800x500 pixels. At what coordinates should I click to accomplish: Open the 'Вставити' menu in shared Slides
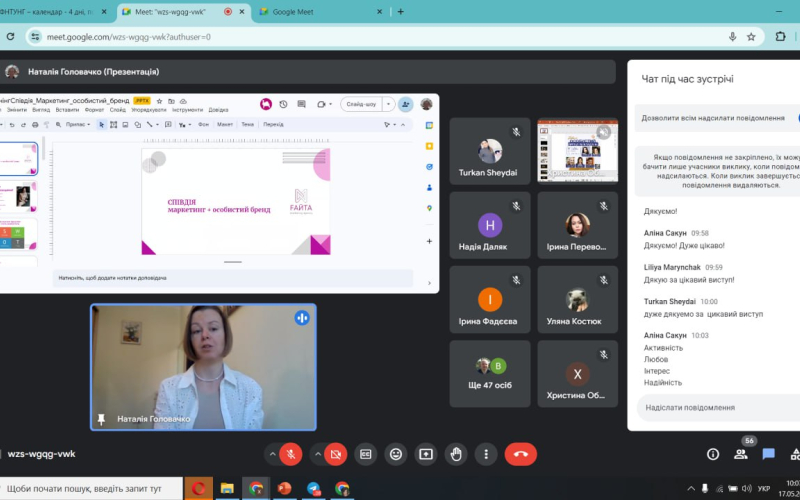click(x=67, y=110)
